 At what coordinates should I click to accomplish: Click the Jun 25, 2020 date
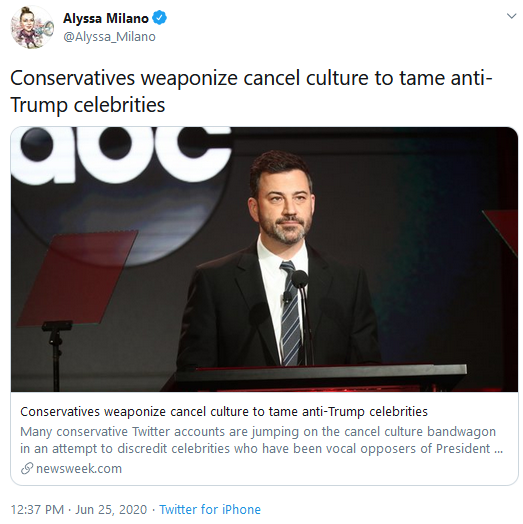click(111, 510)
